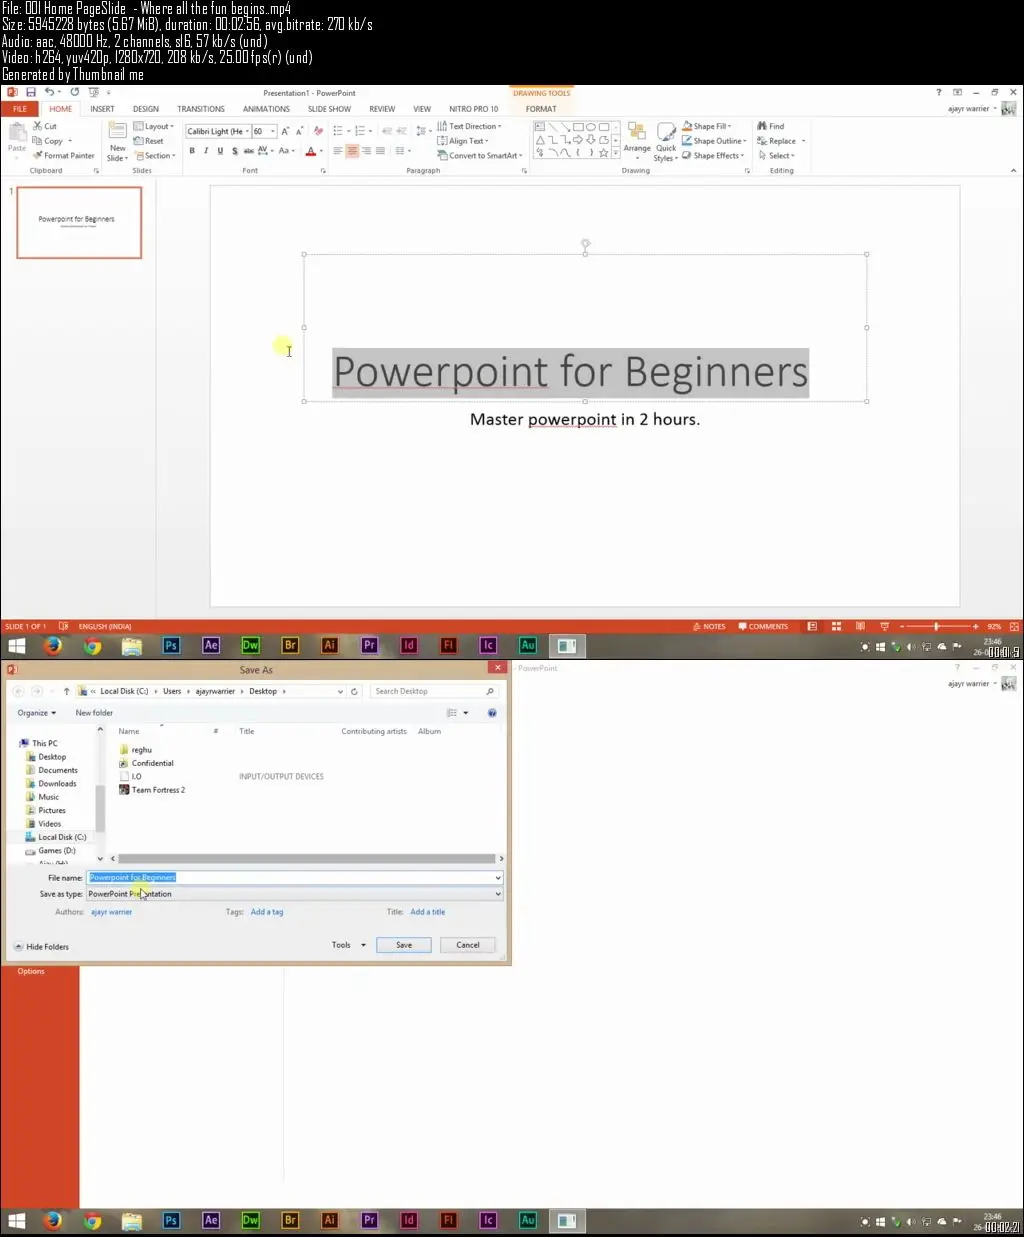Viewport: 1024px width, 1237px height.
Task: Click the Undo arrow in Quick Access toolbar
Action: pos(48,93)
